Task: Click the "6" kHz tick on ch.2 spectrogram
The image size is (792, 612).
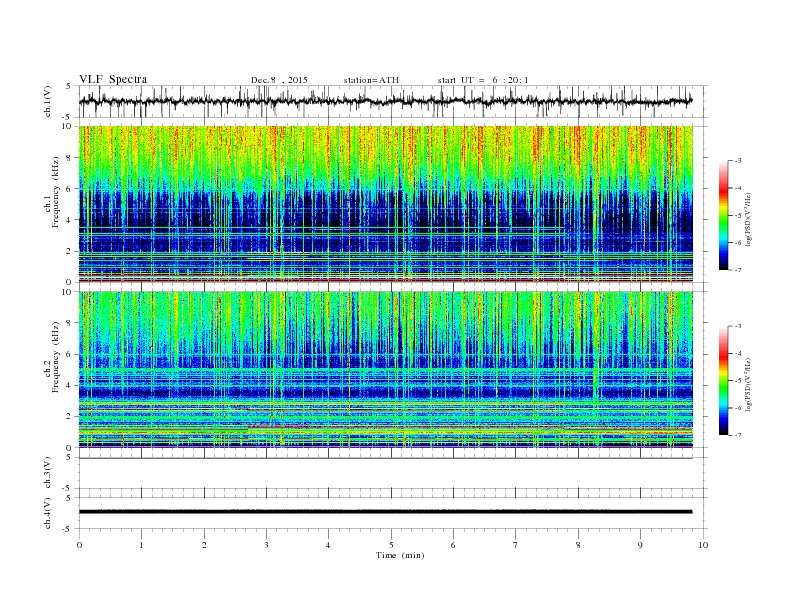Action: click(70, 354)
